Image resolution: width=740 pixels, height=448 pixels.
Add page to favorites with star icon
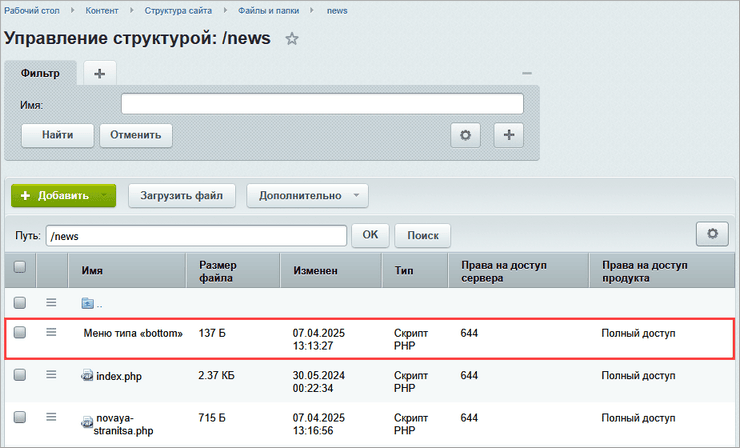(x=292, y=39)
